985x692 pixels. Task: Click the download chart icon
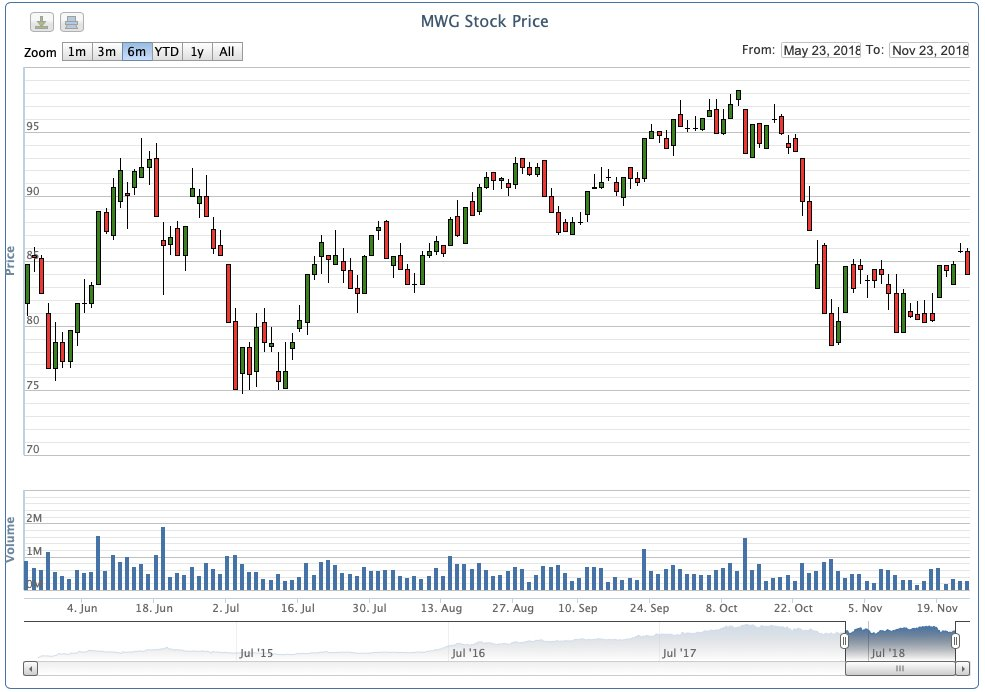pos(41,23)
